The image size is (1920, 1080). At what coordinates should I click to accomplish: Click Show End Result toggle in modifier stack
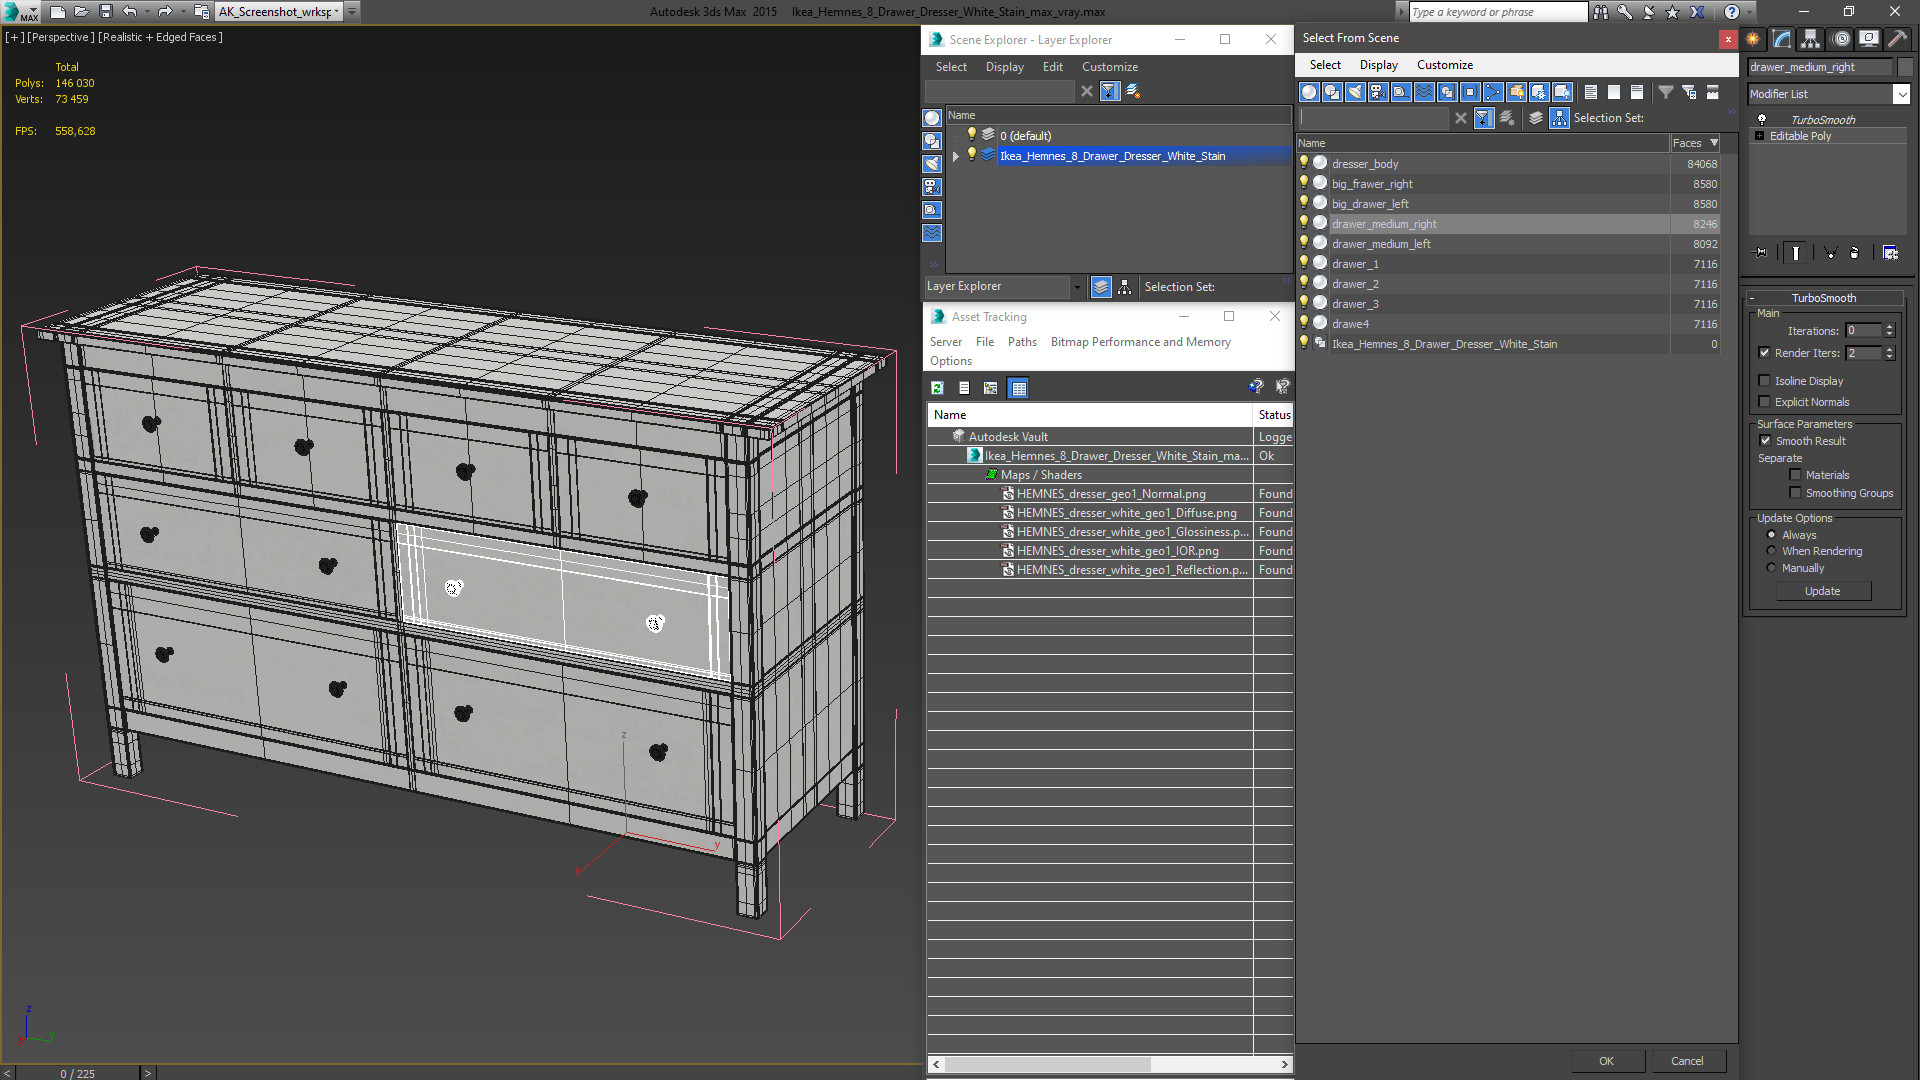click(1796, 253)
